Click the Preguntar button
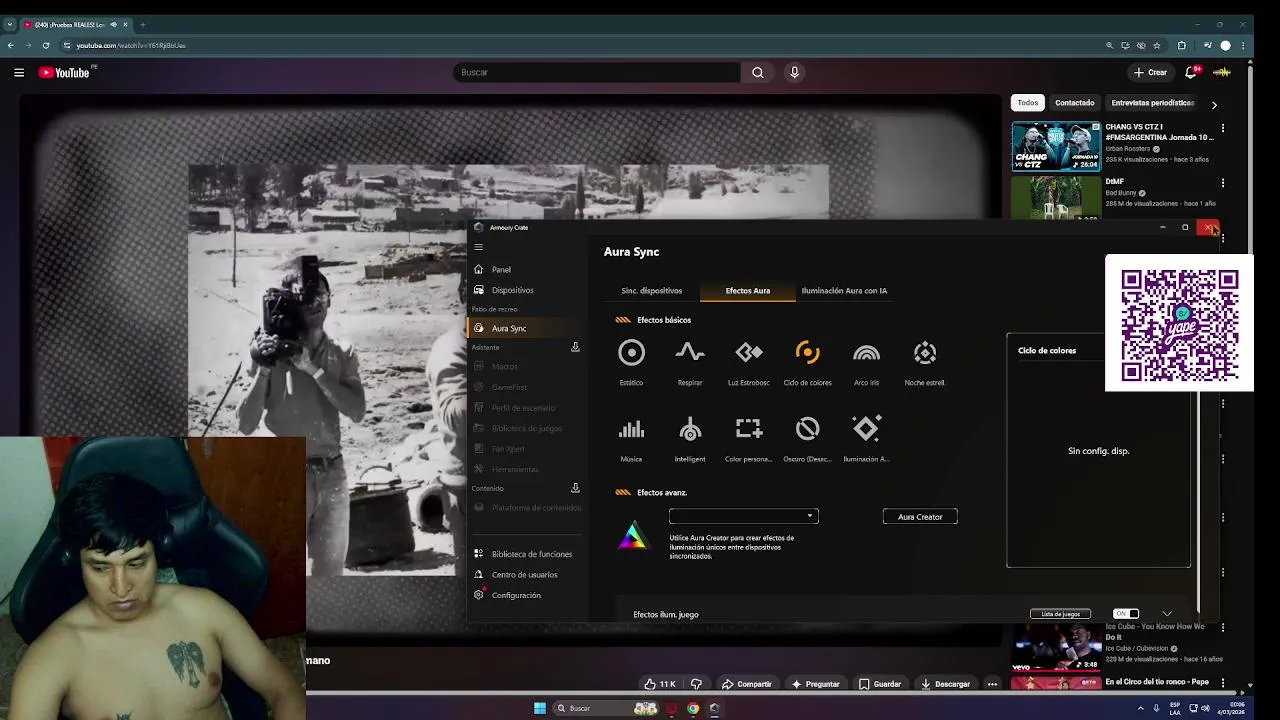Viewport: 1280px width, 720px height. (815, 684)
